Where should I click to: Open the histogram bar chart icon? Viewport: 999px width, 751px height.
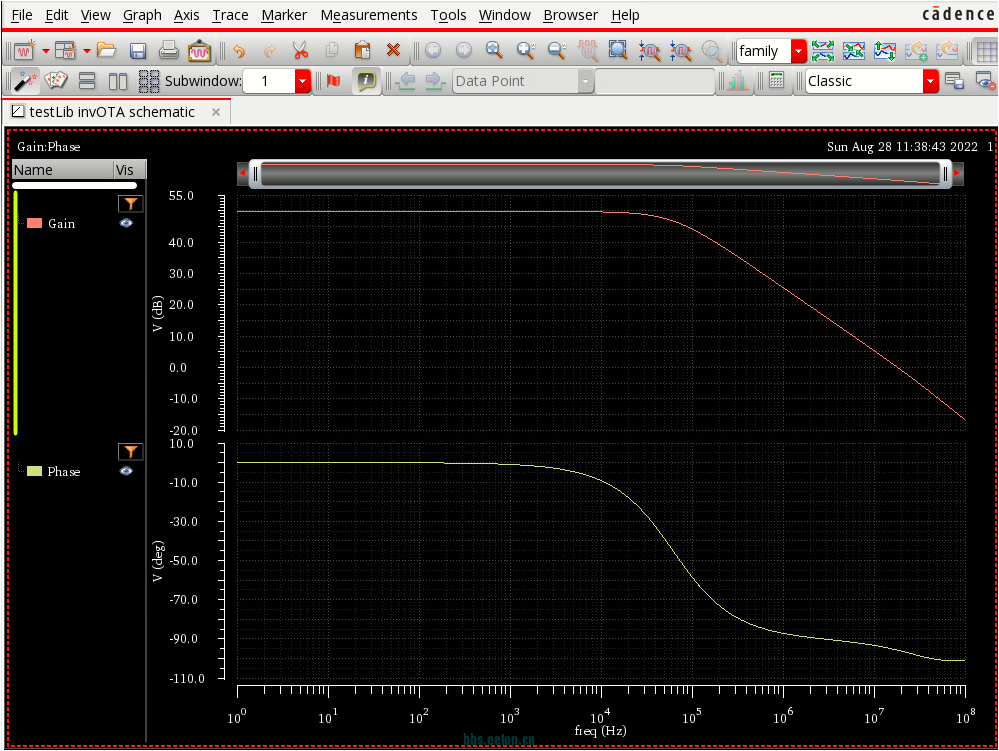pyautogui.click(x=737, y=81)
